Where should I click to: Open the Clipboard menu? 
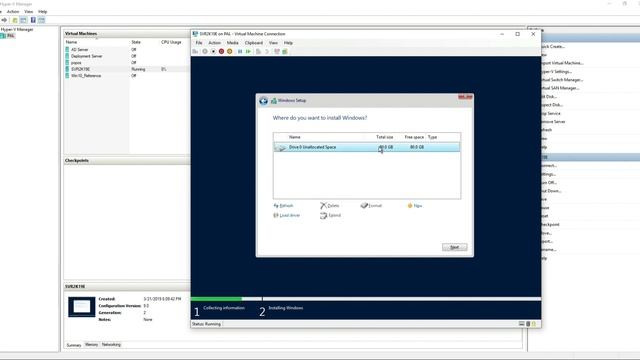pyautogui.click(x=253, y=43)
